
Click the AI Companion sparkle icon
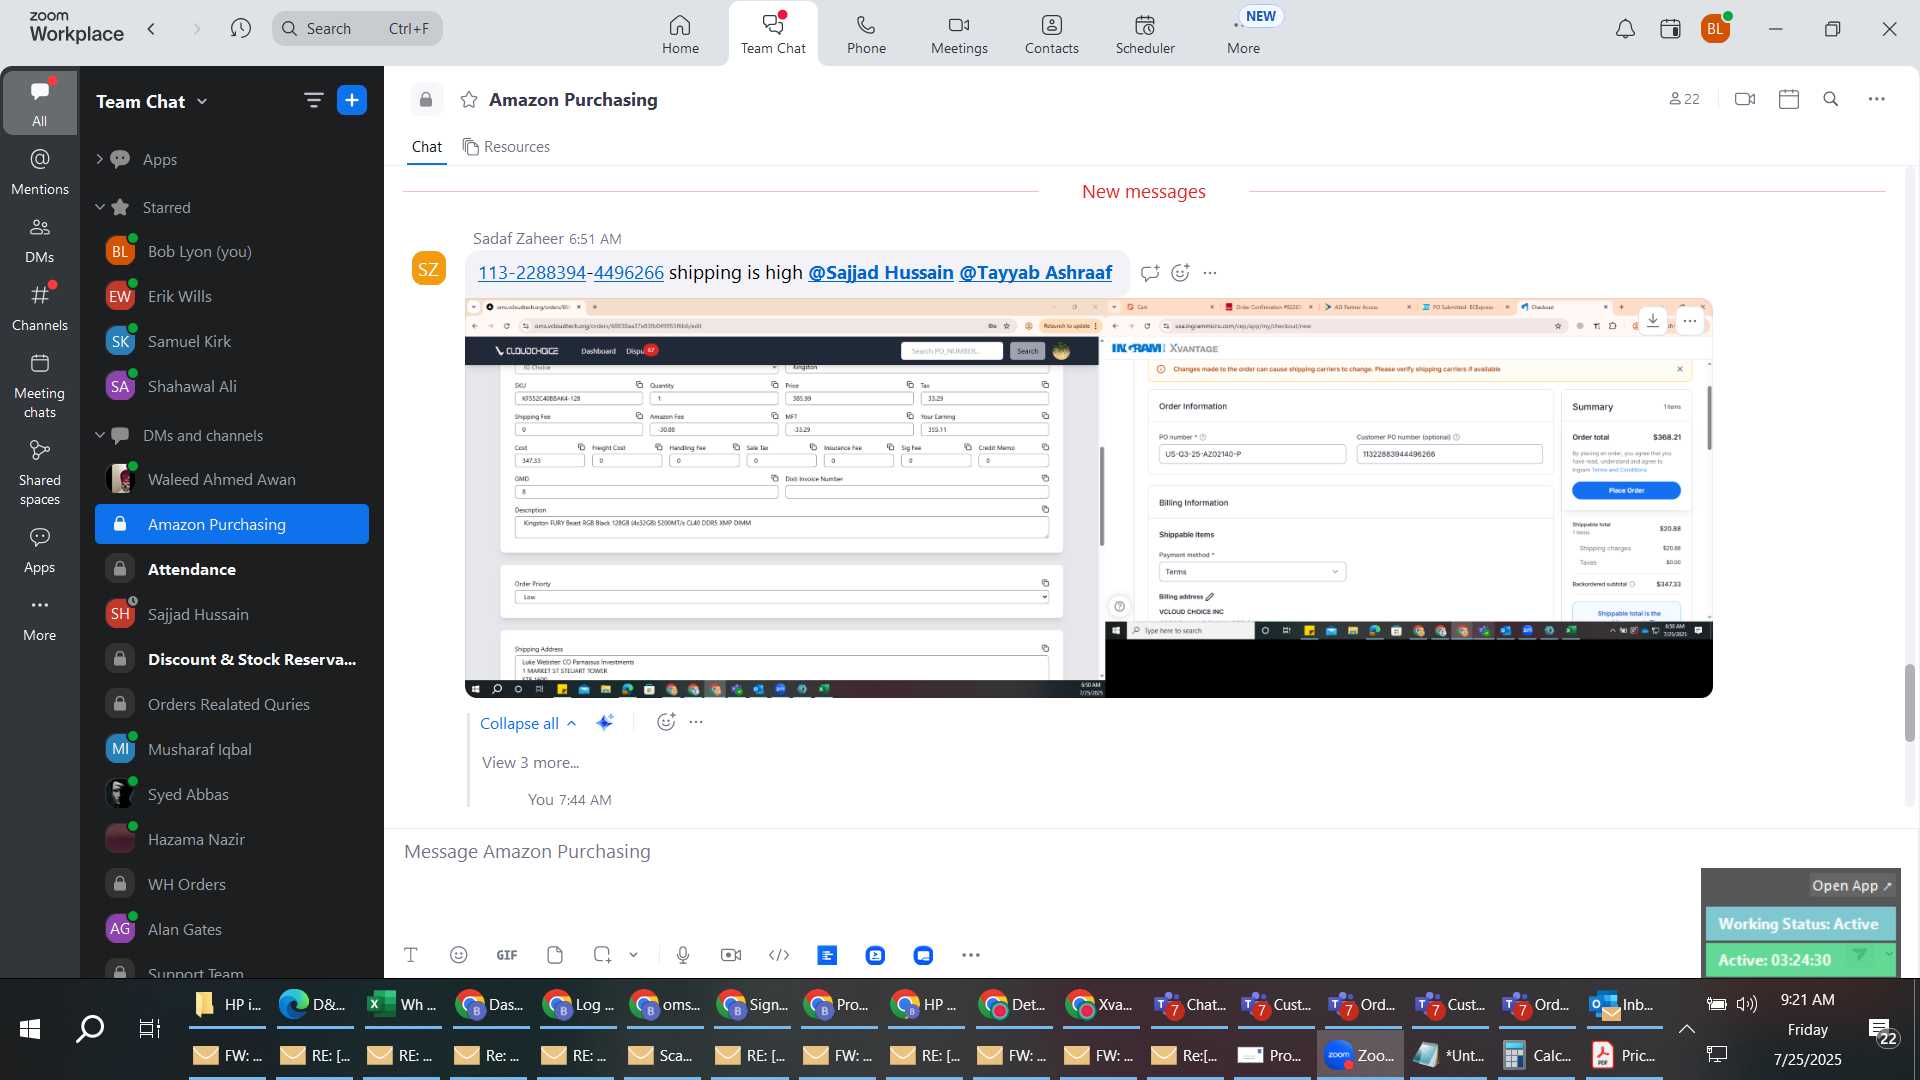click(605, 722)
